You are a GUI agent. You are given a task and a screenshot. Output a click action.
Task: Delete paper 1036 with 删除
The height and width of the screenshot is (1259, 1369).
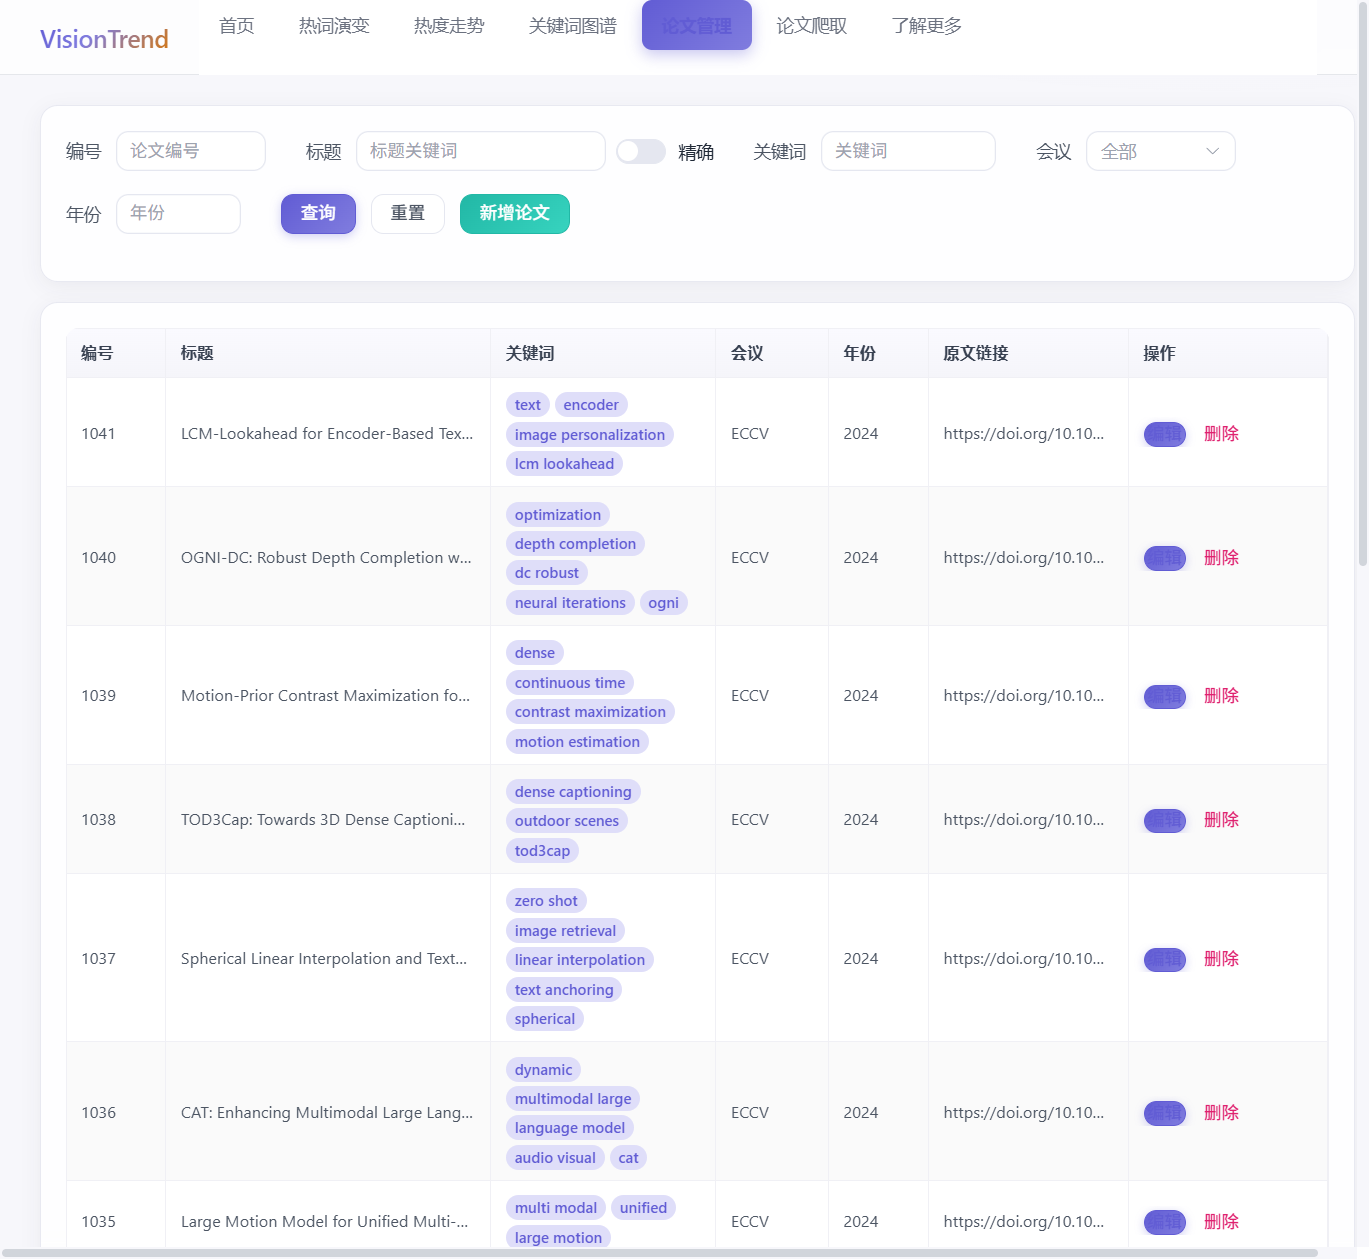click(1221, 1112)
